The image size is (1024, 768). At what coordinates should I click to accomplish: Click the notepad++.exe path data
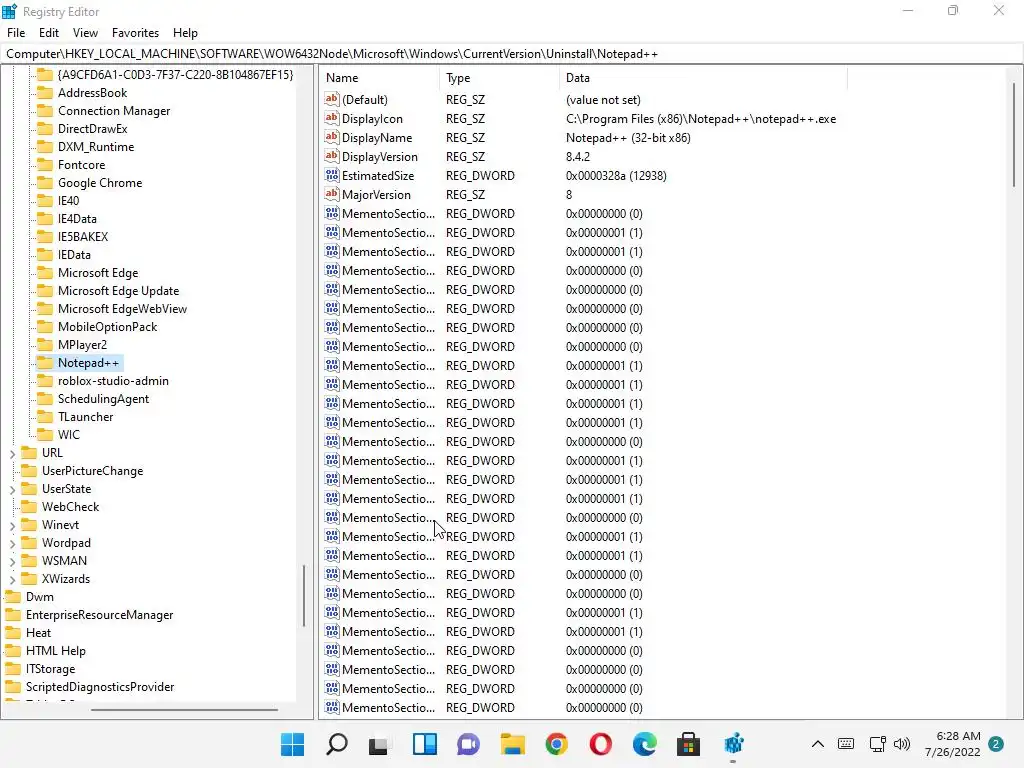pyautogui.click(x=701, y=119)
